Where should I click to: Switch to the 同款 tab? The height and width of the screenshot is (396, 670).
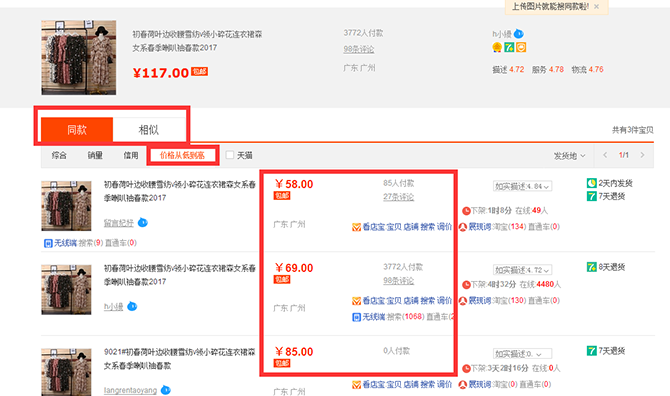pyautogui.click(x=77, y=130)
